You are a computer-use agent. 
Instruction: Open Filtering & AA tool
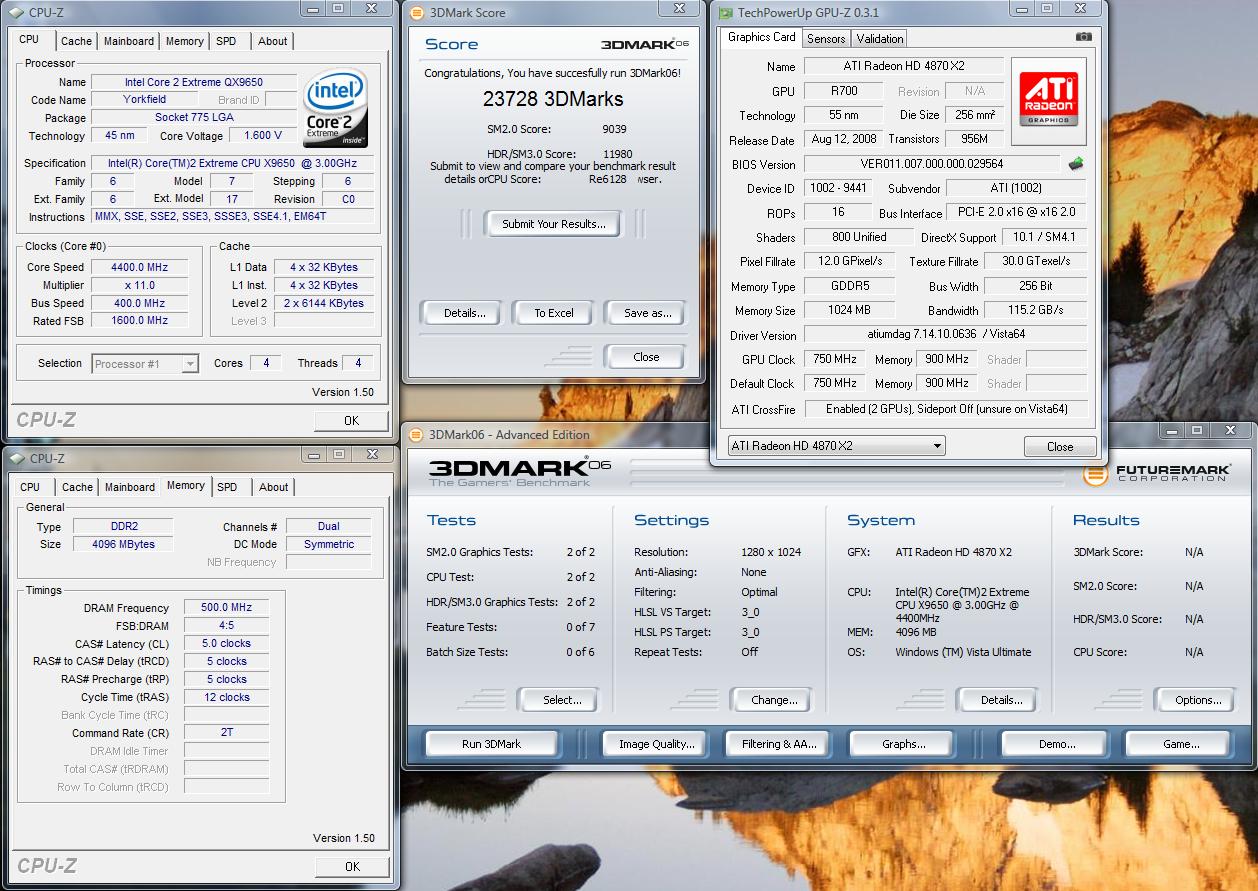[779, 744]
